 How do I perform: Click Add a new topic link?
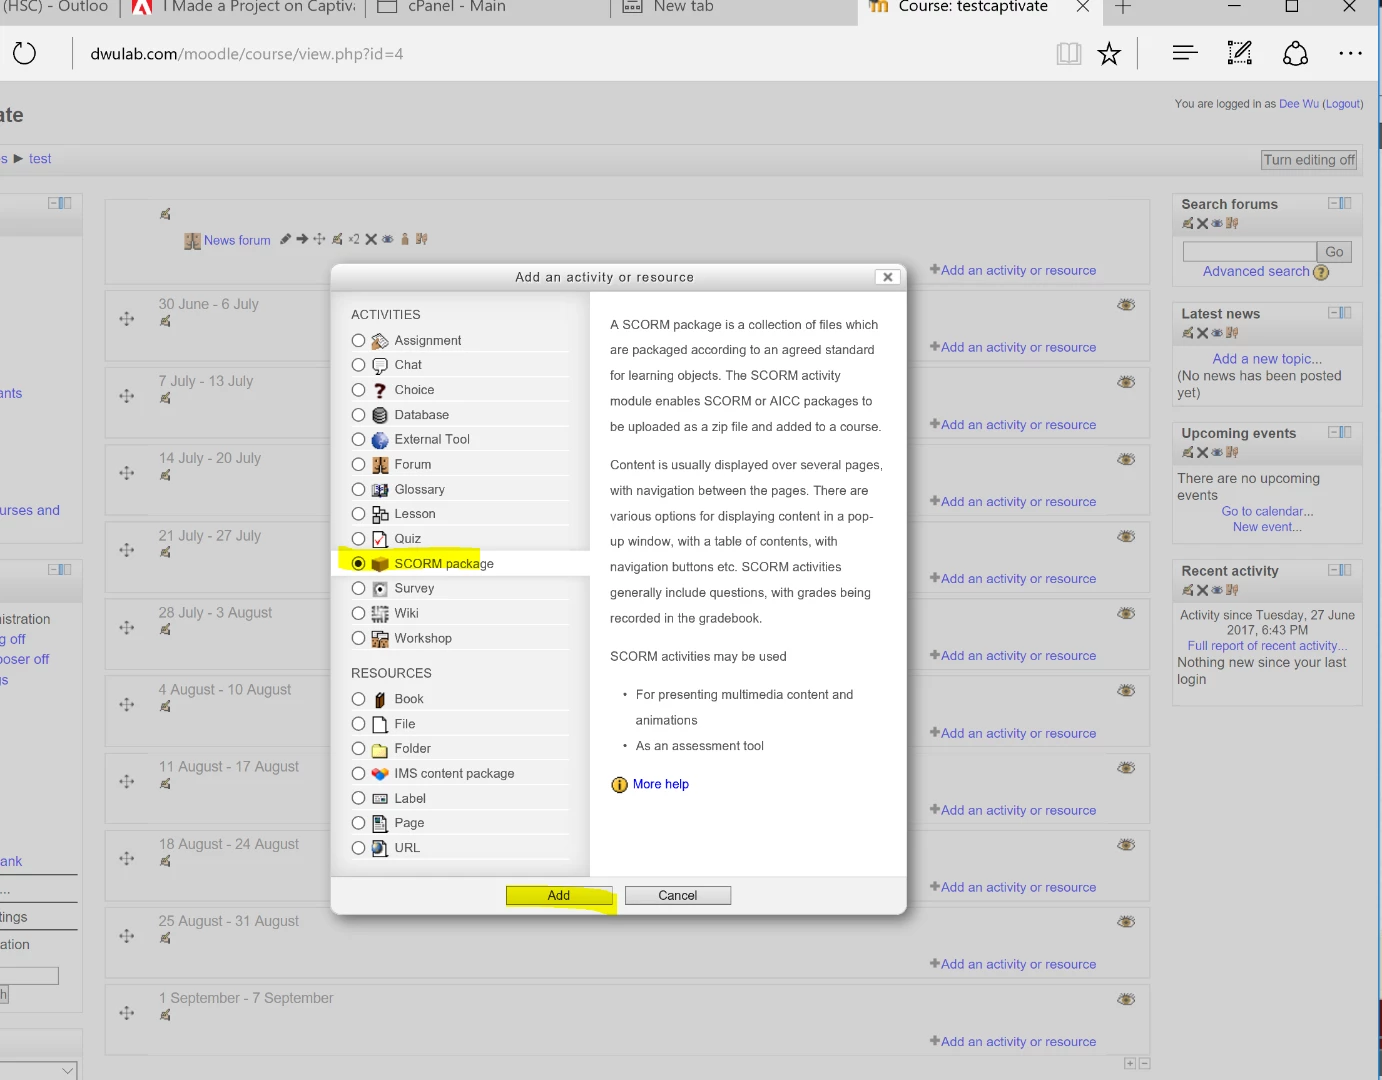pos(1267,359)
